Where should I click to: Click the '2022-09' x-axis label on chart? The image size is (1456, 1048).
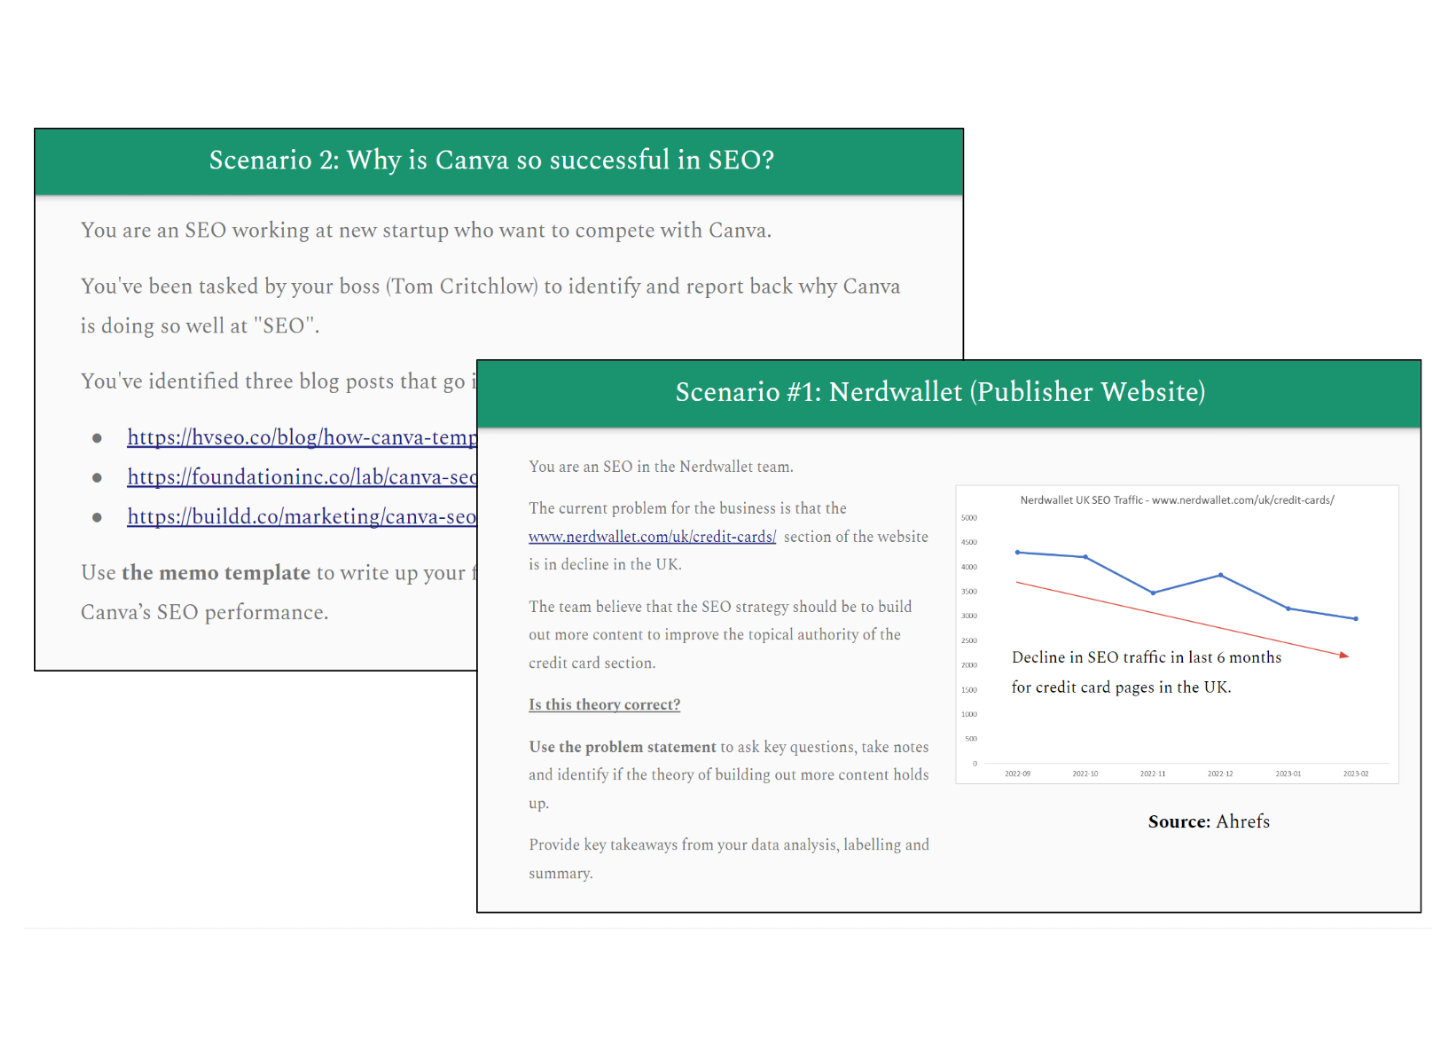point(1017,774)
